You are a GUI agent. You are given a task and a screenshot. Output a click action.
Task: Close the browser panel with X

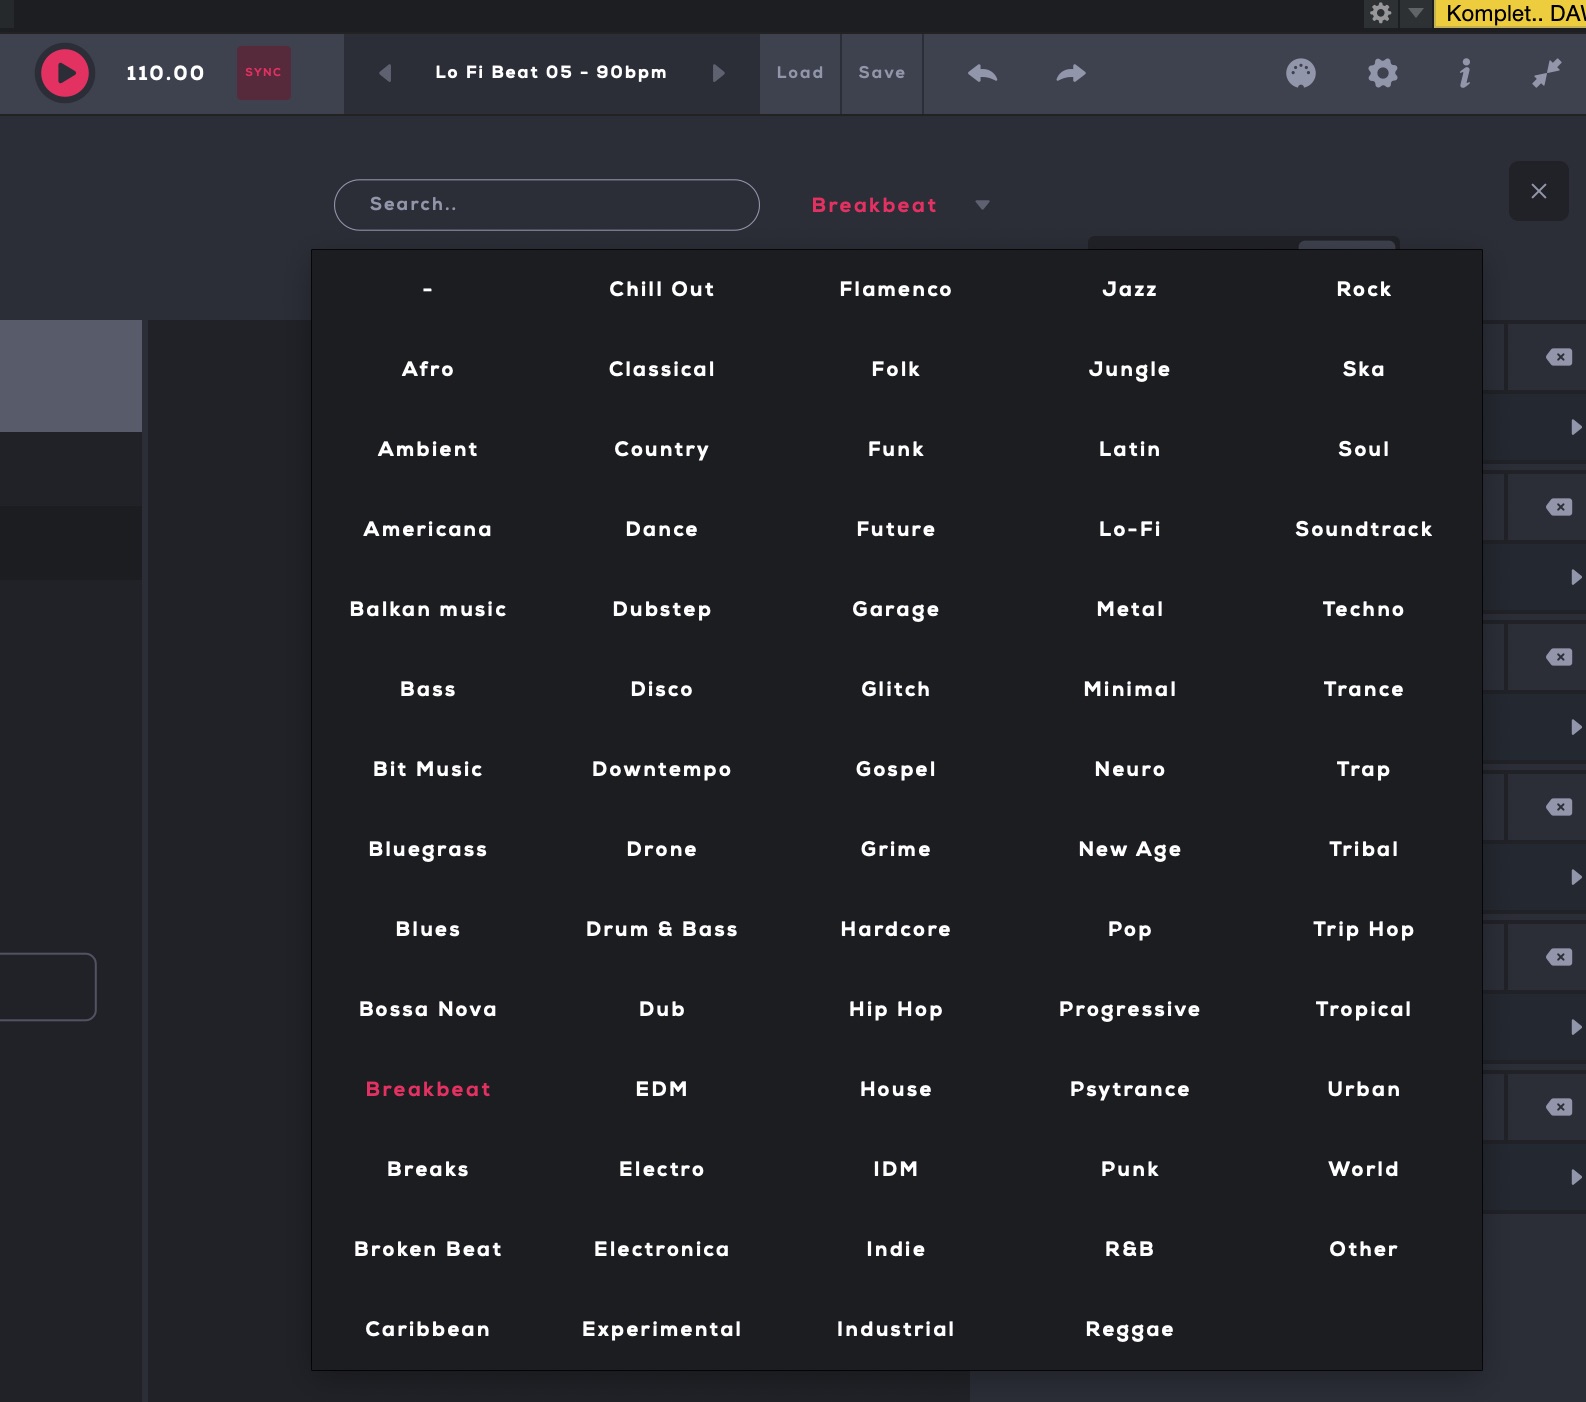pos(1538,191)
